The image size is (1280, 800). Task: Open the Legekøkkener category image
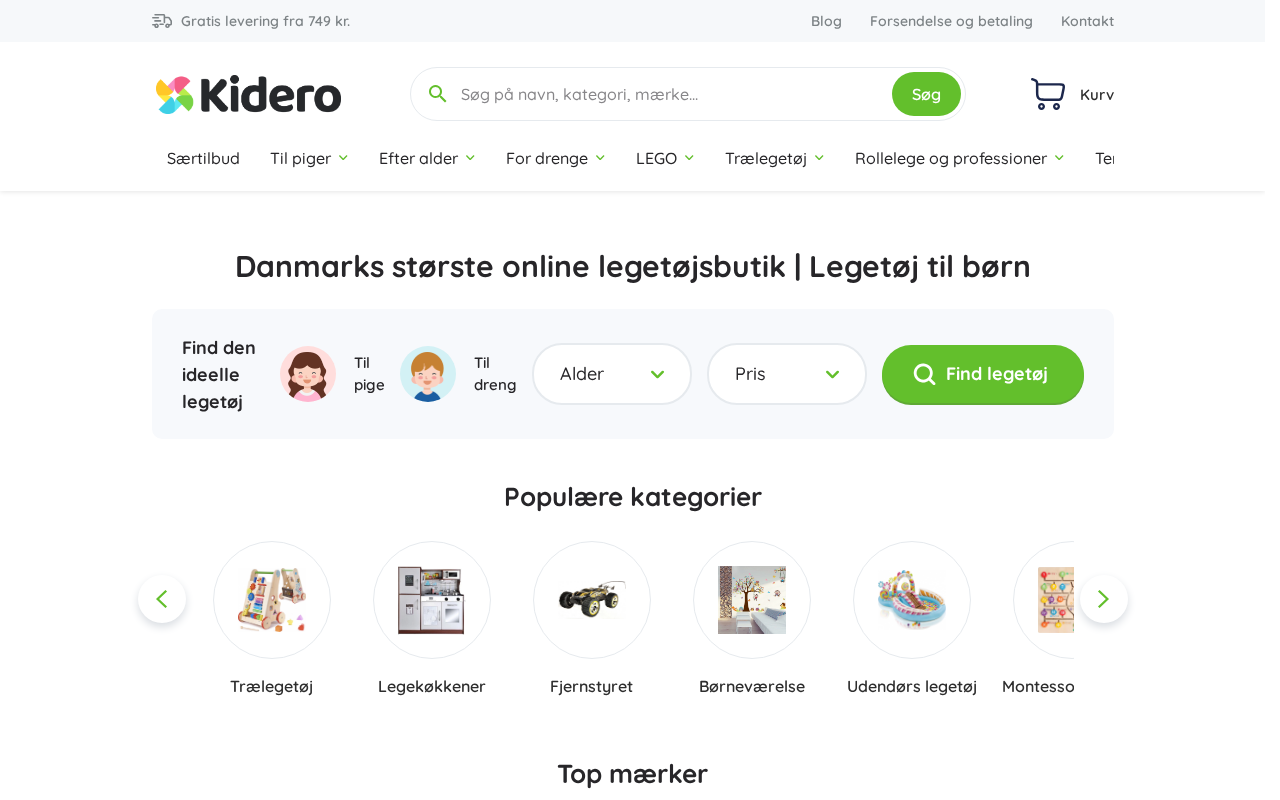pos(432,600)
